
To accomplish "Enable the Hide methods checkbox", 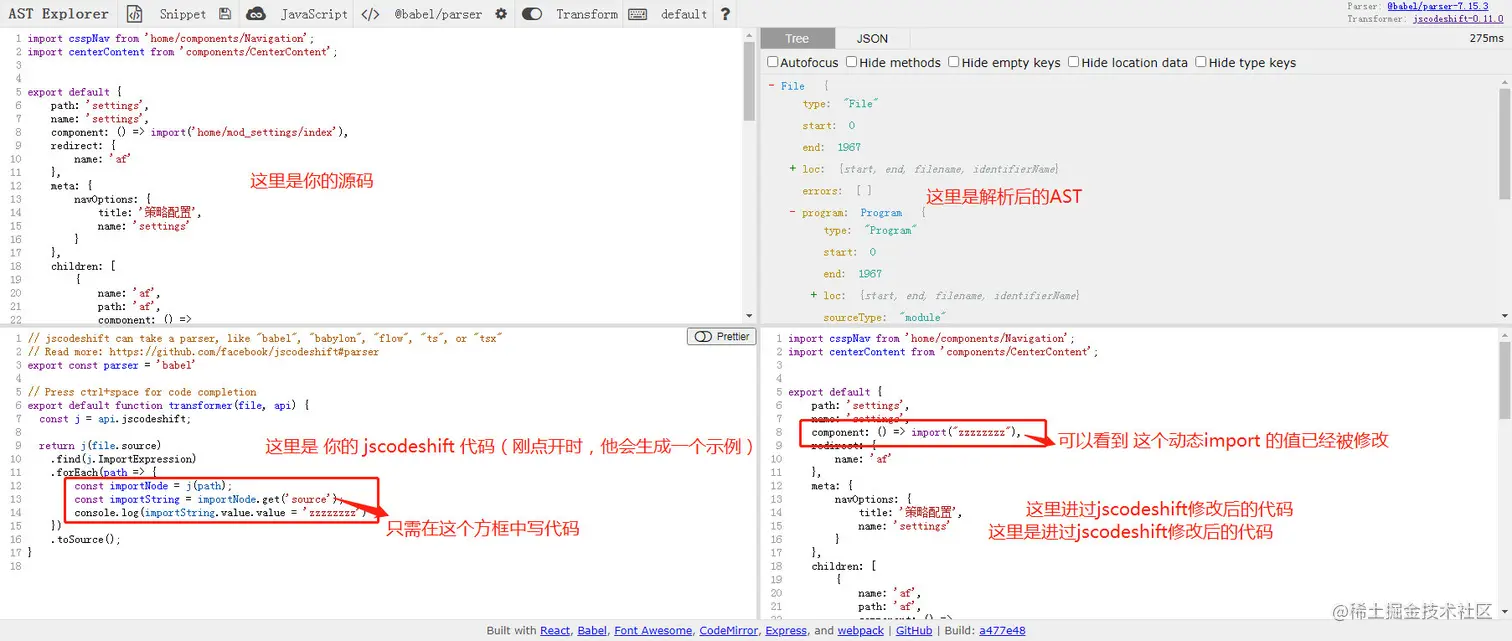I will click(x=853, y=62).
